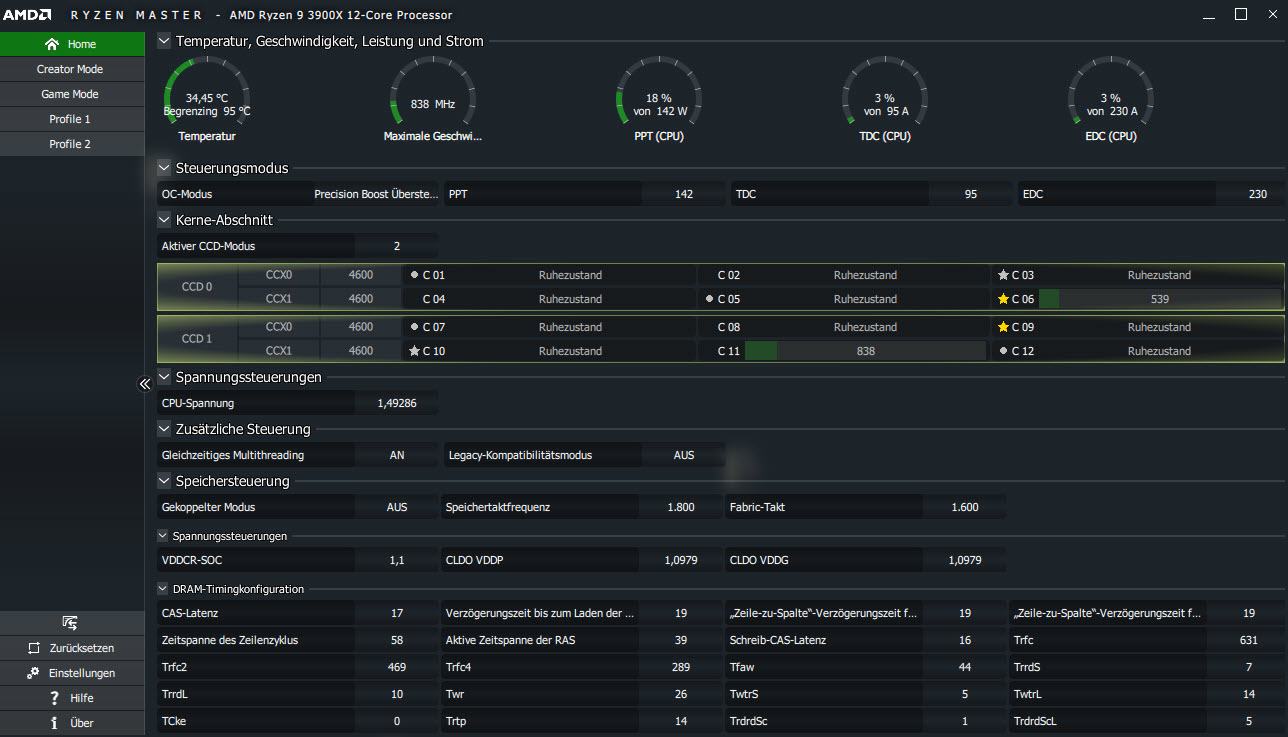The image size is (1288, 737).
Task: Click the Aktiver CCD-Modus value 2
Action: coord(397,246)
